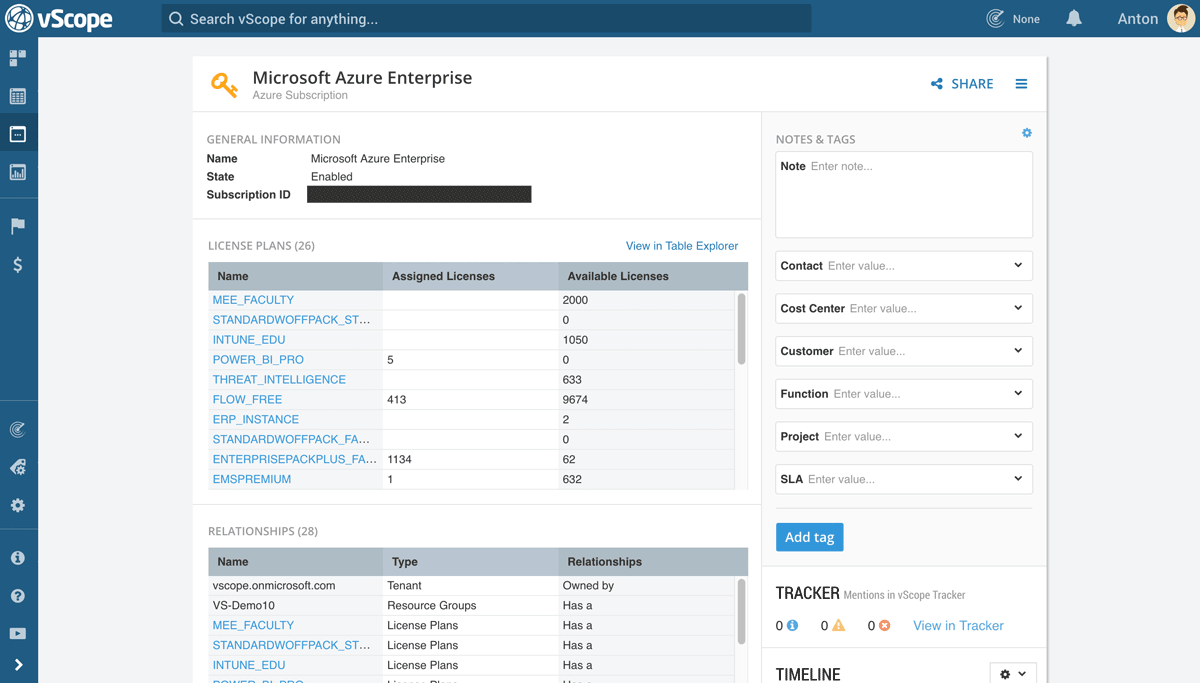The width and height of the screenshot is (1200, 683).
Task: Expand the sidebar with the bottom chevron
Action: click(x=18, y=665)
